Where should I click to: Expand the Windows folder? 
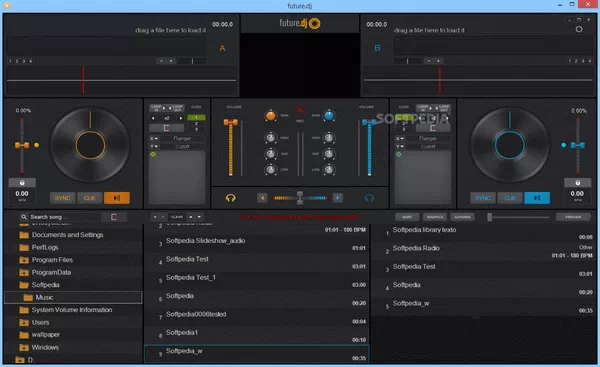pos(24,347)
